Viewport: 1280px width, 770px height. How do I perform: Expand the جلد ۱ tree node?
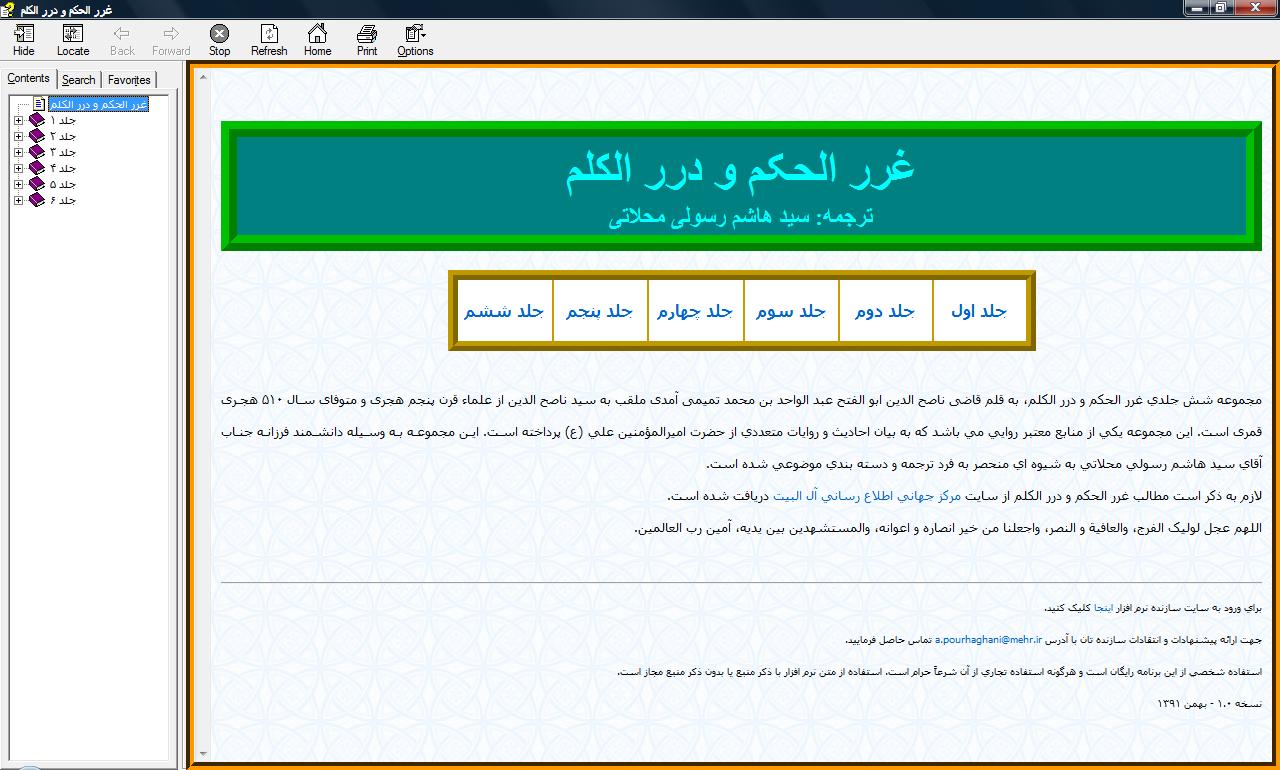coord(18,120)
